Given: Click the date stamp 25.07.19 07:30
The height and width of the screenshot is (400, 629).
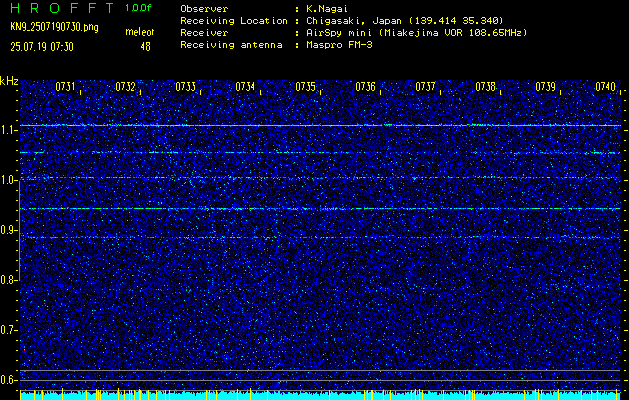Looking at the screenshot, I should (x=42, y=47).
